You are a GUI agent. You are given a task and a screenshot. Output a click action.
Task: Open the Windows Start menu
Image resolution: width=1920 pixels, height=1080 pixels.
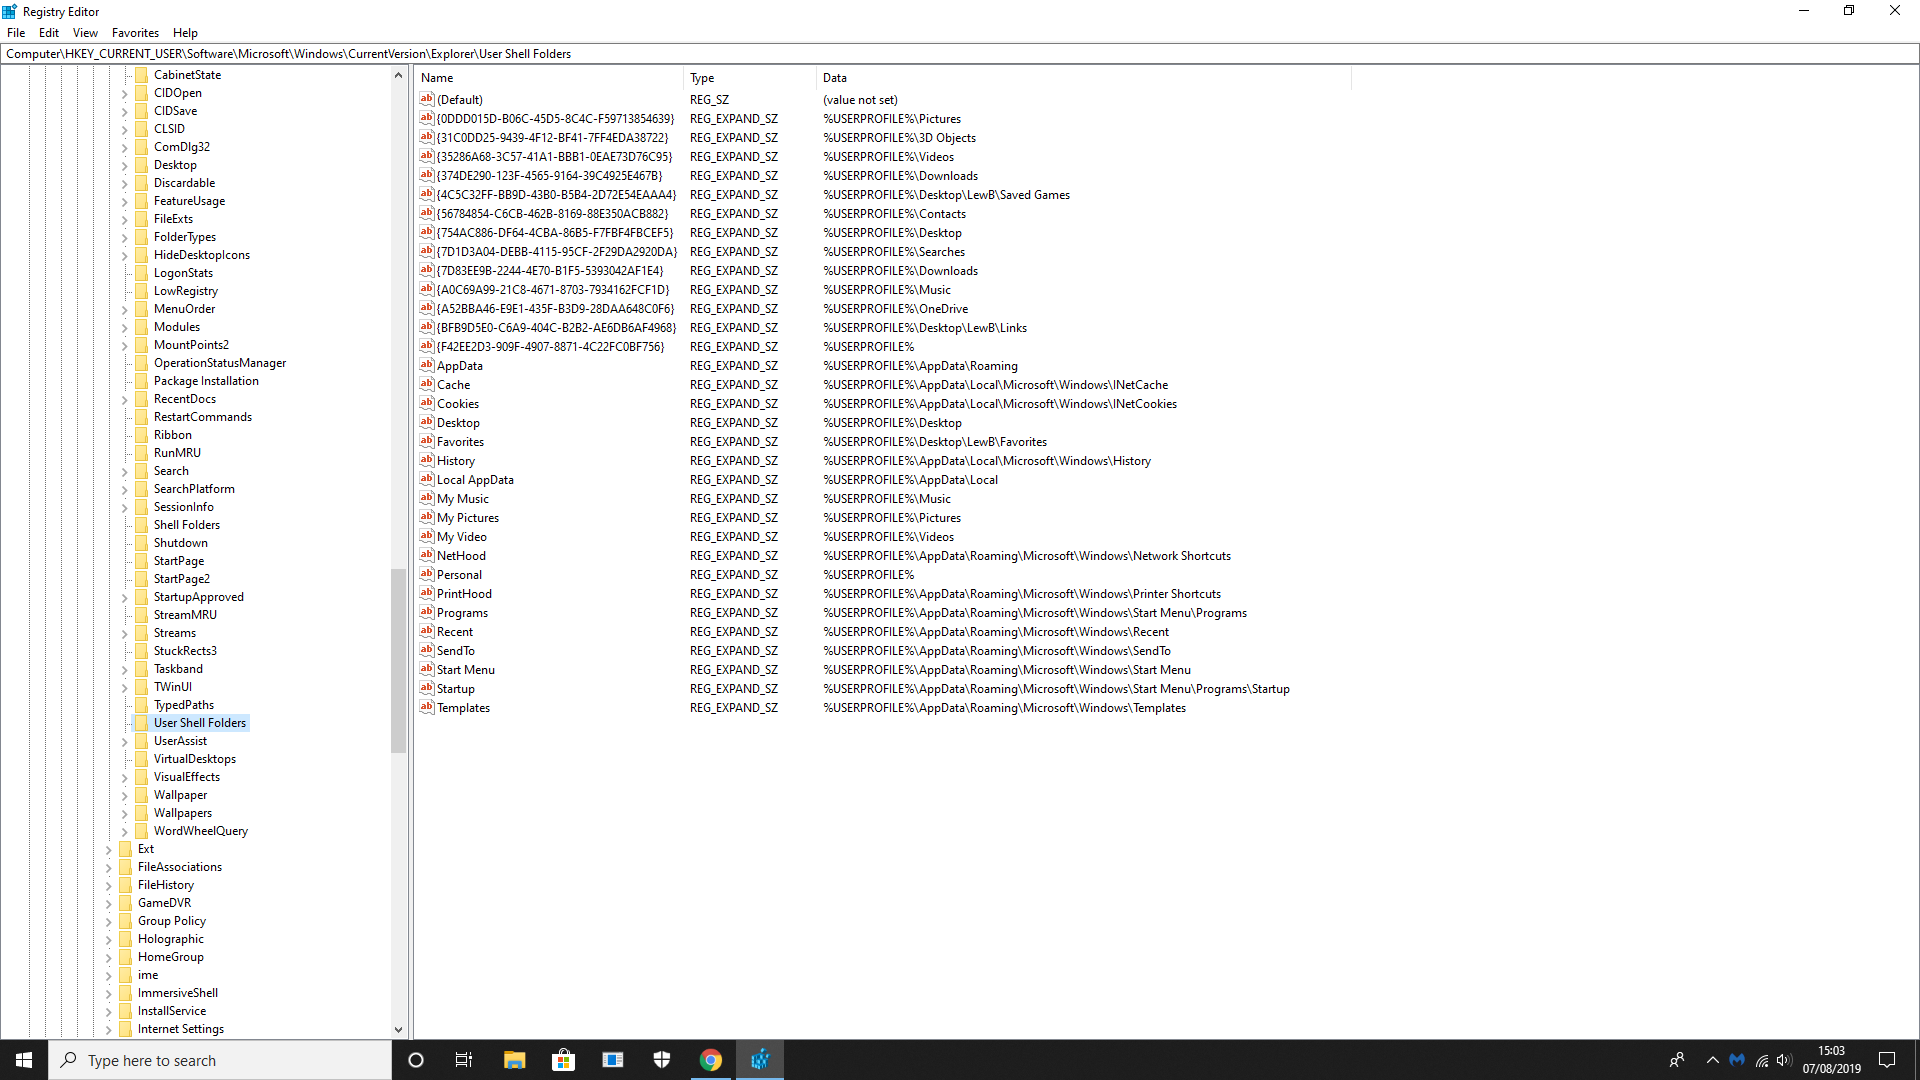24,1060
